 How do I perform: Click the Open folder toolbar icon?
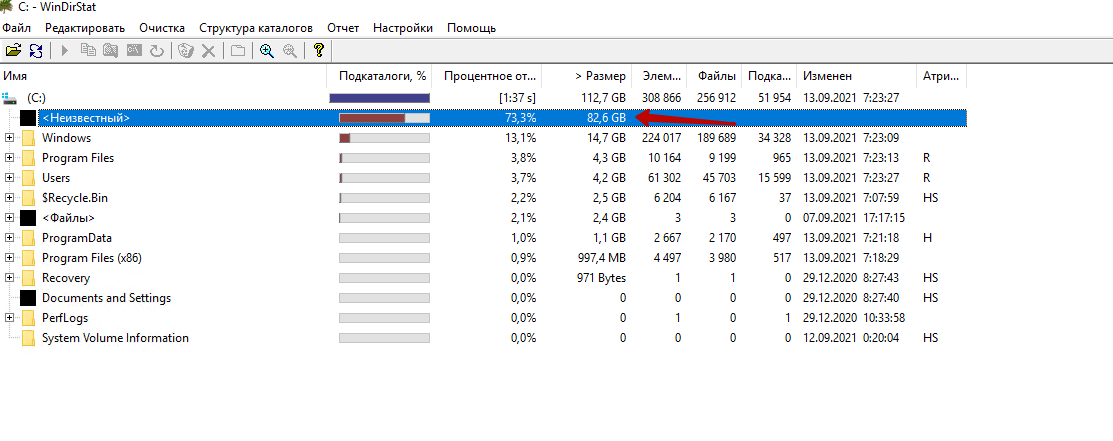(x=13, y=50)
